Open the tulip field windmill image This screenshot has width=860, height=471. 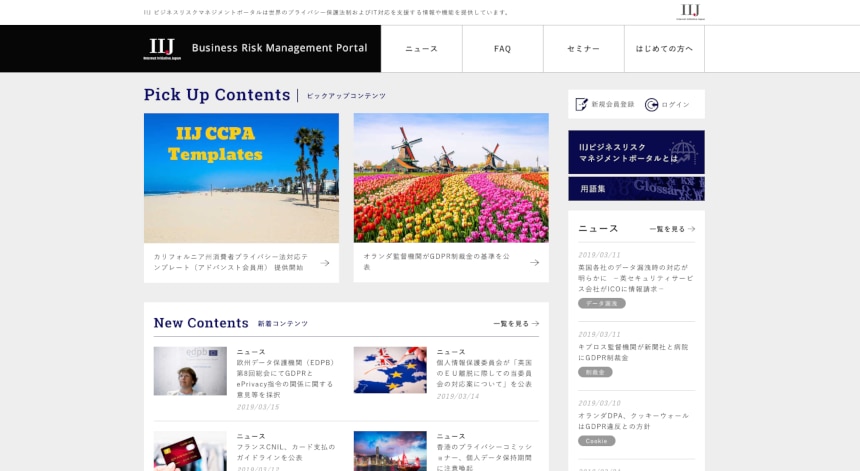pos(450,178)
